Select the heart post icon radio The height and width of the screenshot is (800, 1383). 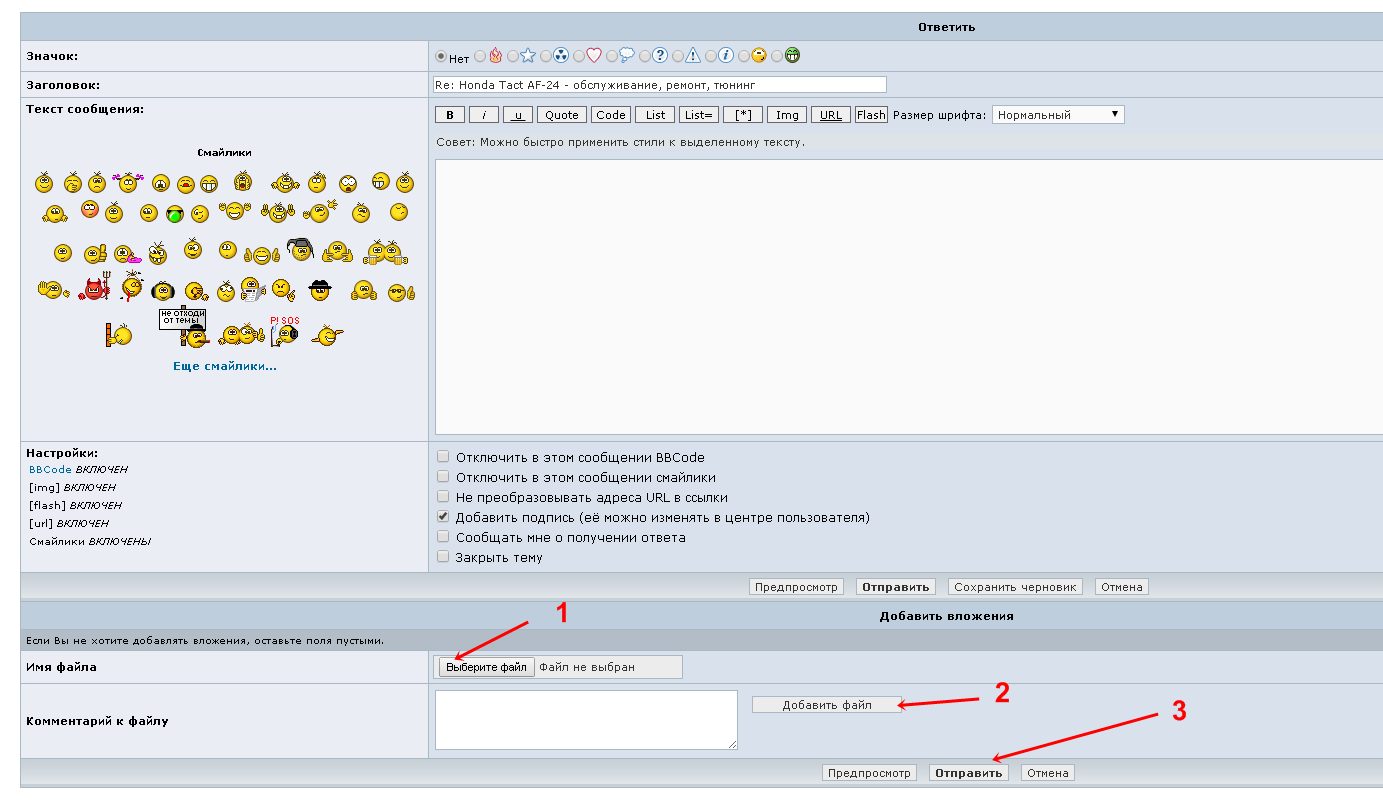point(579,56)
